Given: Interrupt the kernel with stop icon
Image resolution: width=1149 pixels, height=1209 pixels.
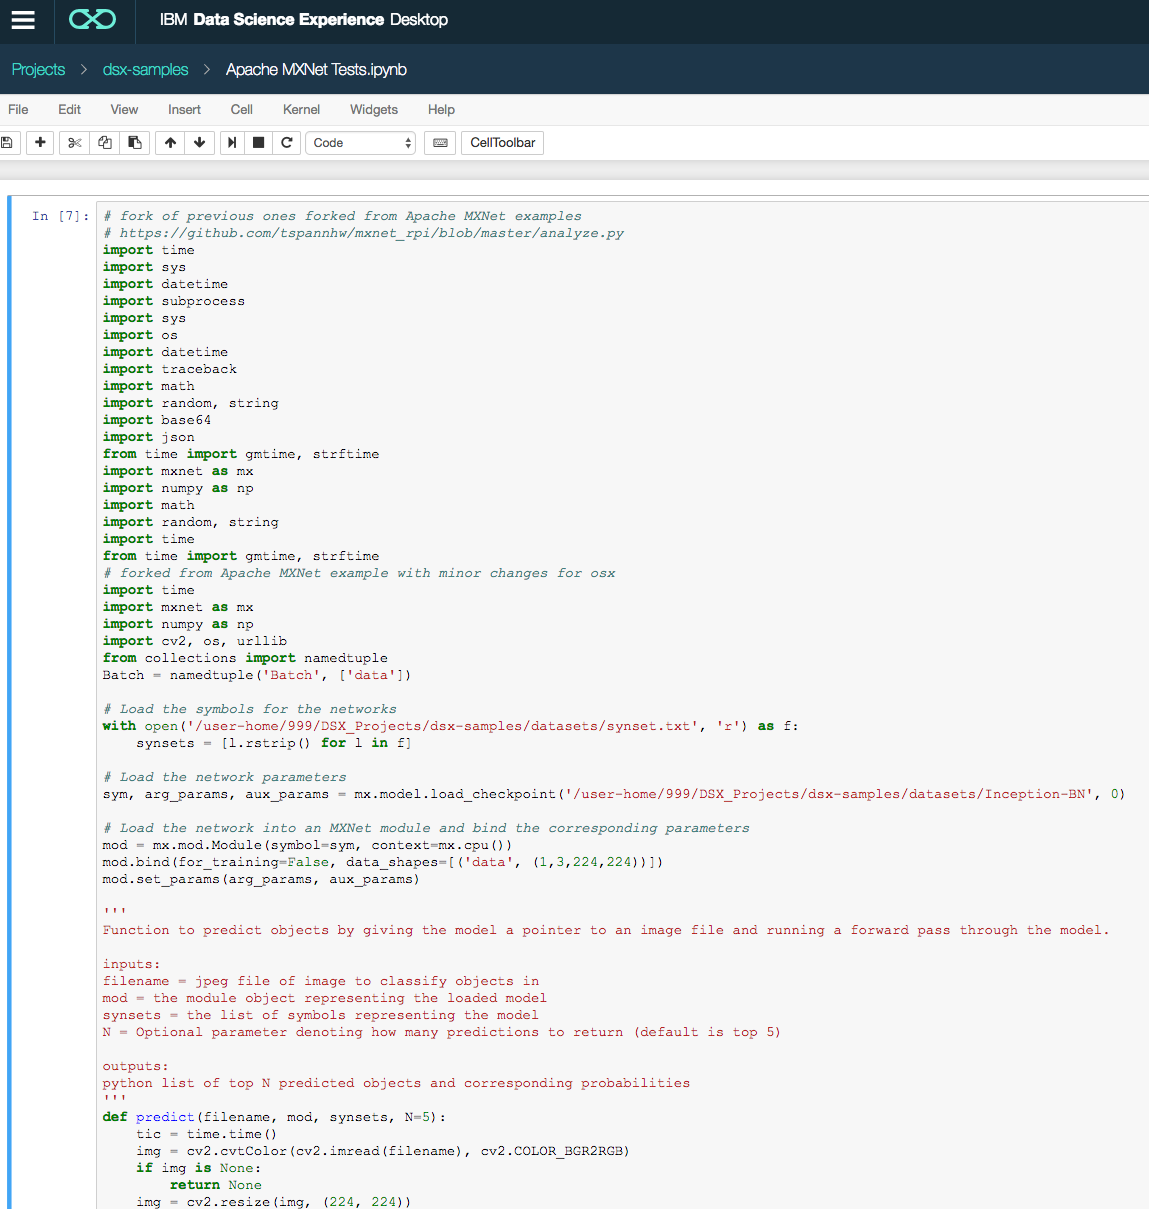Looking at the screenshot, I should tap(259, 143).
